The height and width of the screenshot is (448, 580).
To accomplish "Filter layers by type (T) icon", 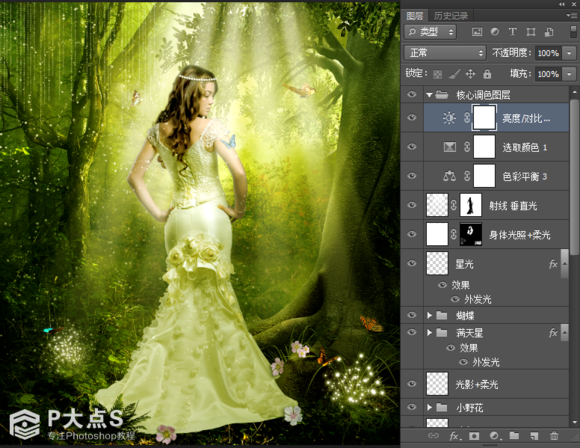I will pos(512,32).
